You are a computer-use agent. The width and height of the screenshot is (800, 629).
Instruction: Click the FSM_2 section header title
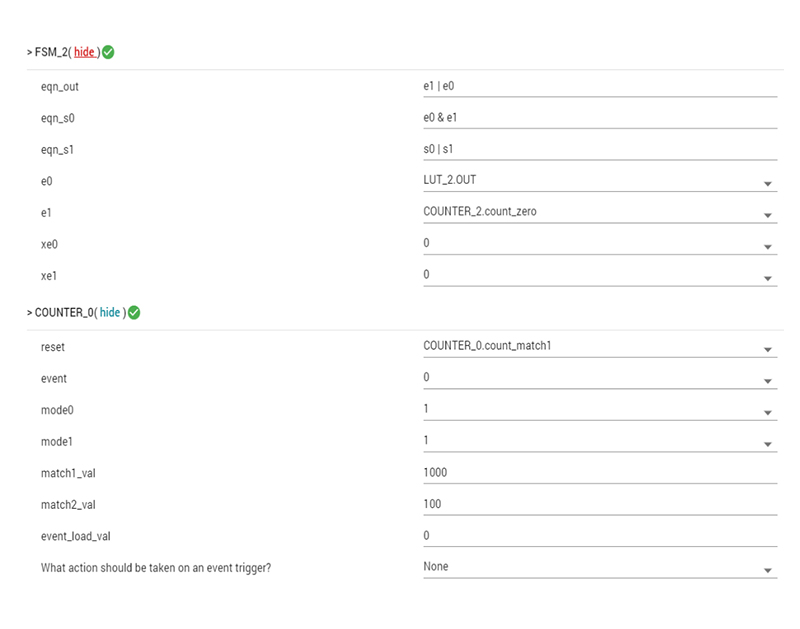(x=48, y=52)
